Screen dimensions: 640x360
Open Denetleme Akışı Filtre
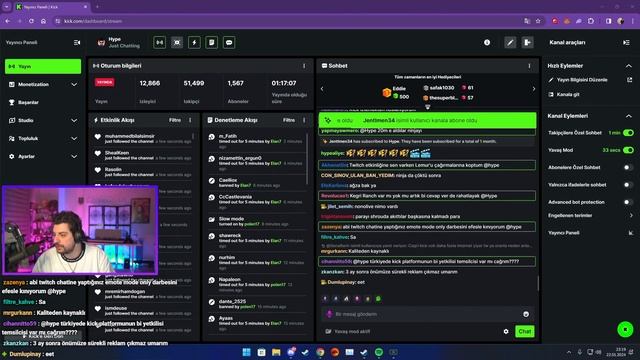(x=289, y=120)
